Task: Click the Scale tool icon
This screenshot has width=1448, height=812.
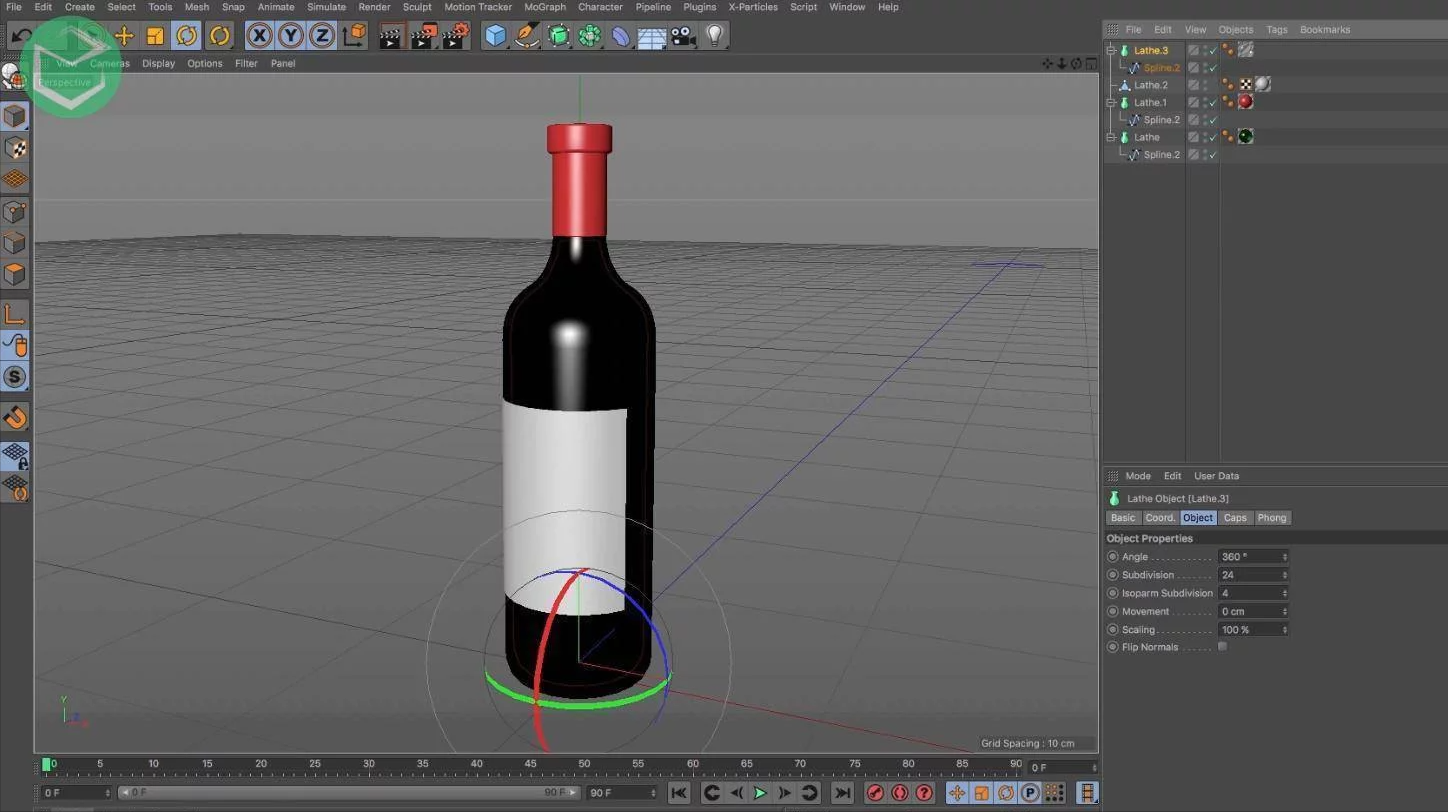Action: tap(155, 36)
